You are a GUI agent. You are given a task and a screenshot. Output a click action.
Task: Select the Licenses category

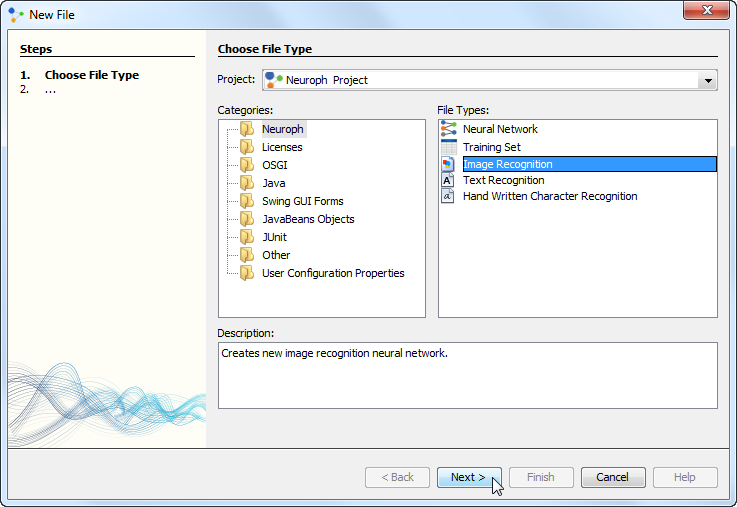(x=282, y=147)
